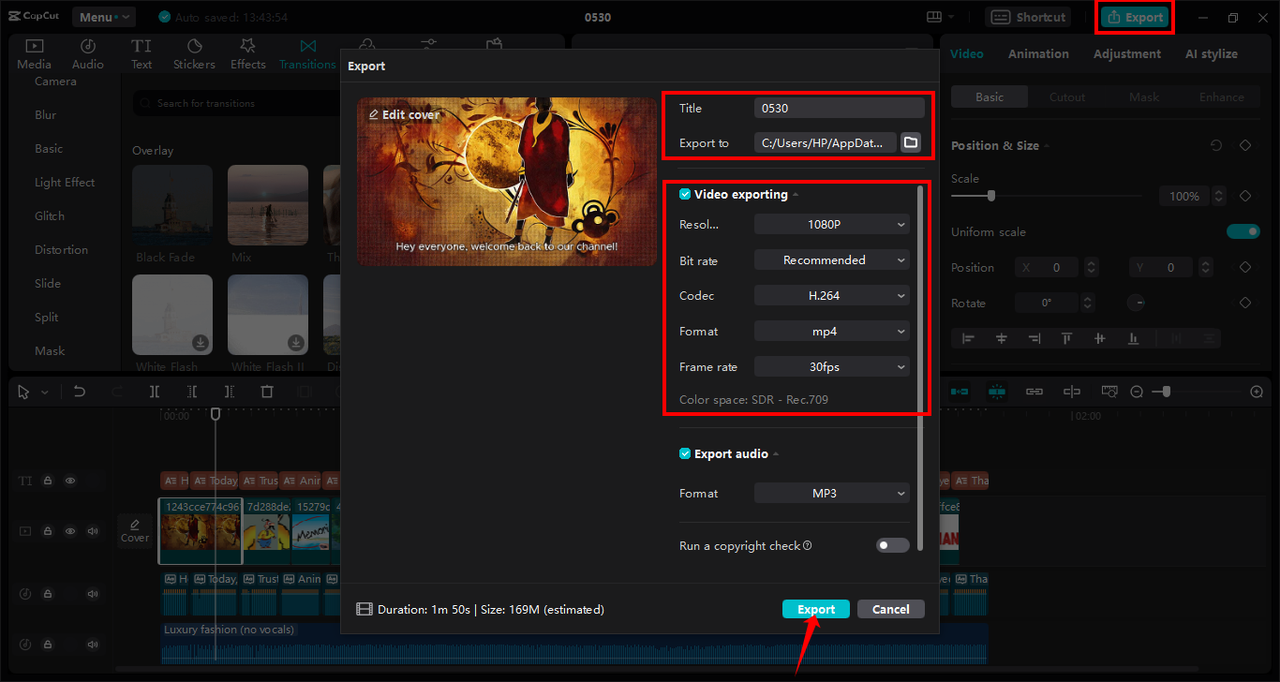
Task: Click the Cover pencil button on timeline
Action: (135, 531)
